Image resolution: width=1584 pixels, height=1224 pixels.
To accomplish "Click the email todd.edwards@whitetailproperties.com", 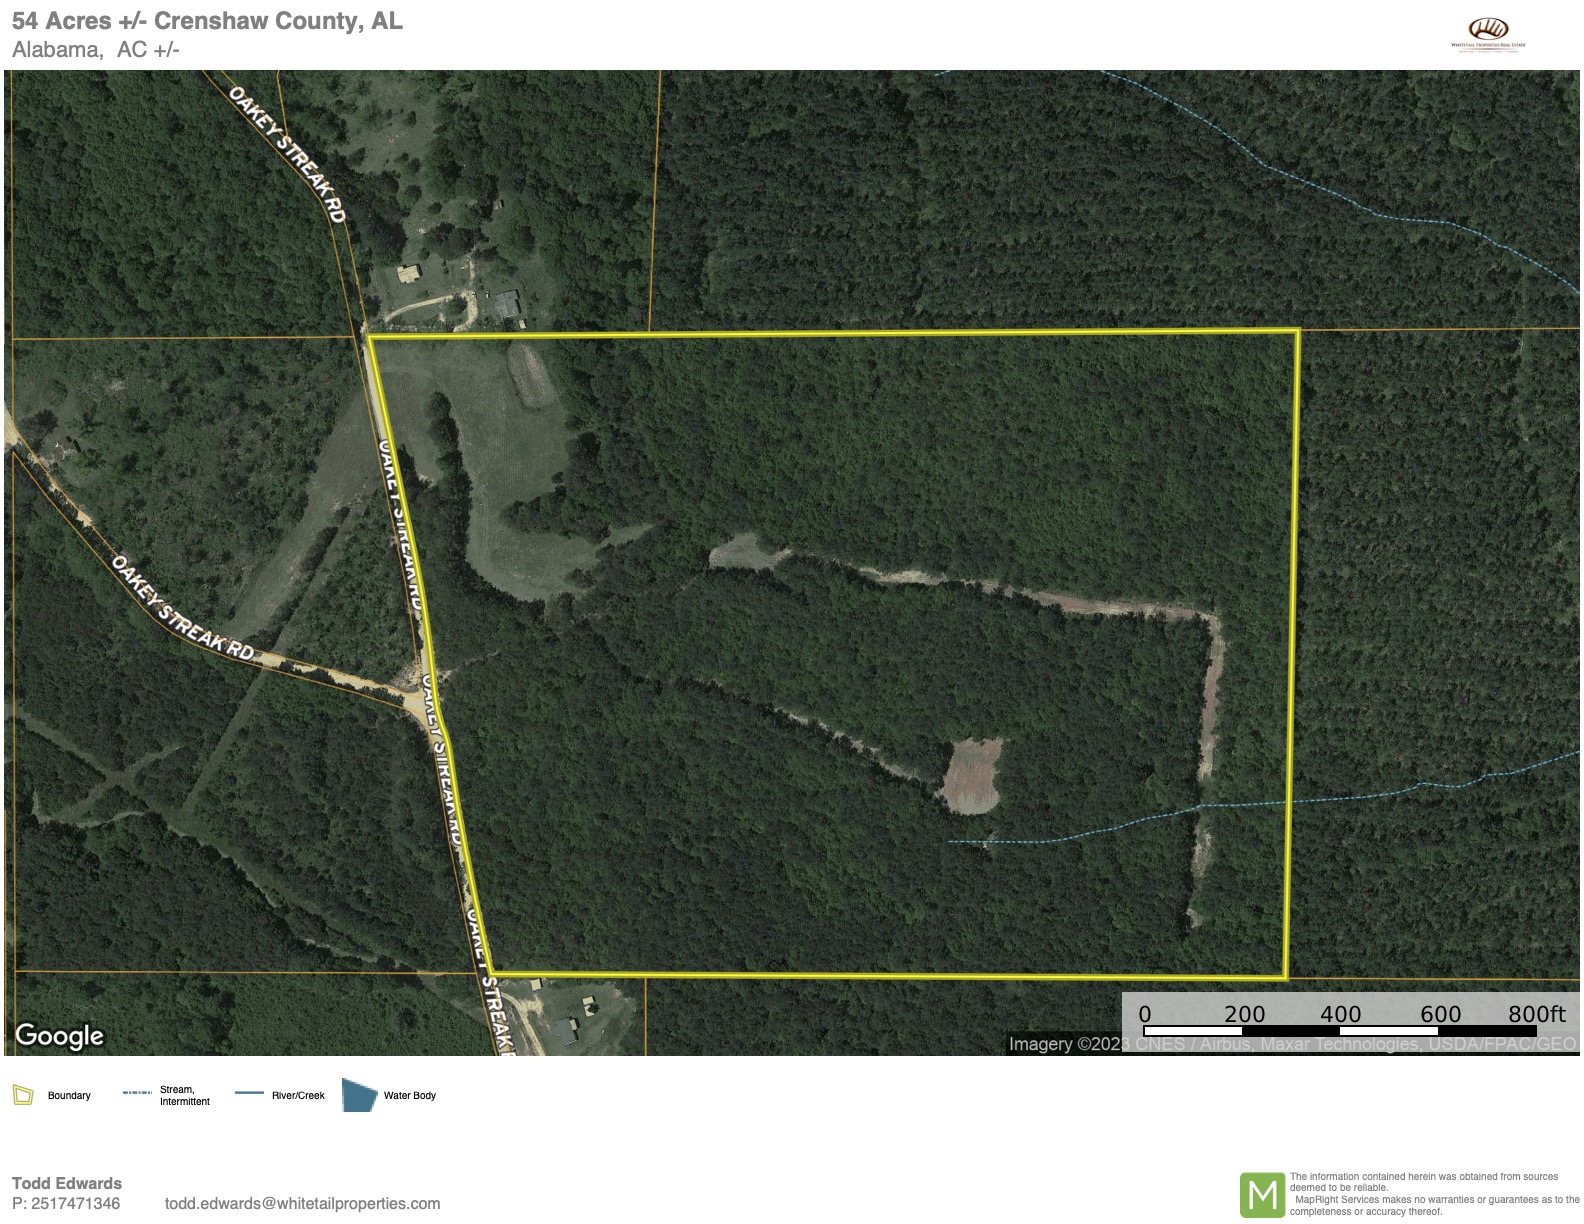I will pos(302,1203).
